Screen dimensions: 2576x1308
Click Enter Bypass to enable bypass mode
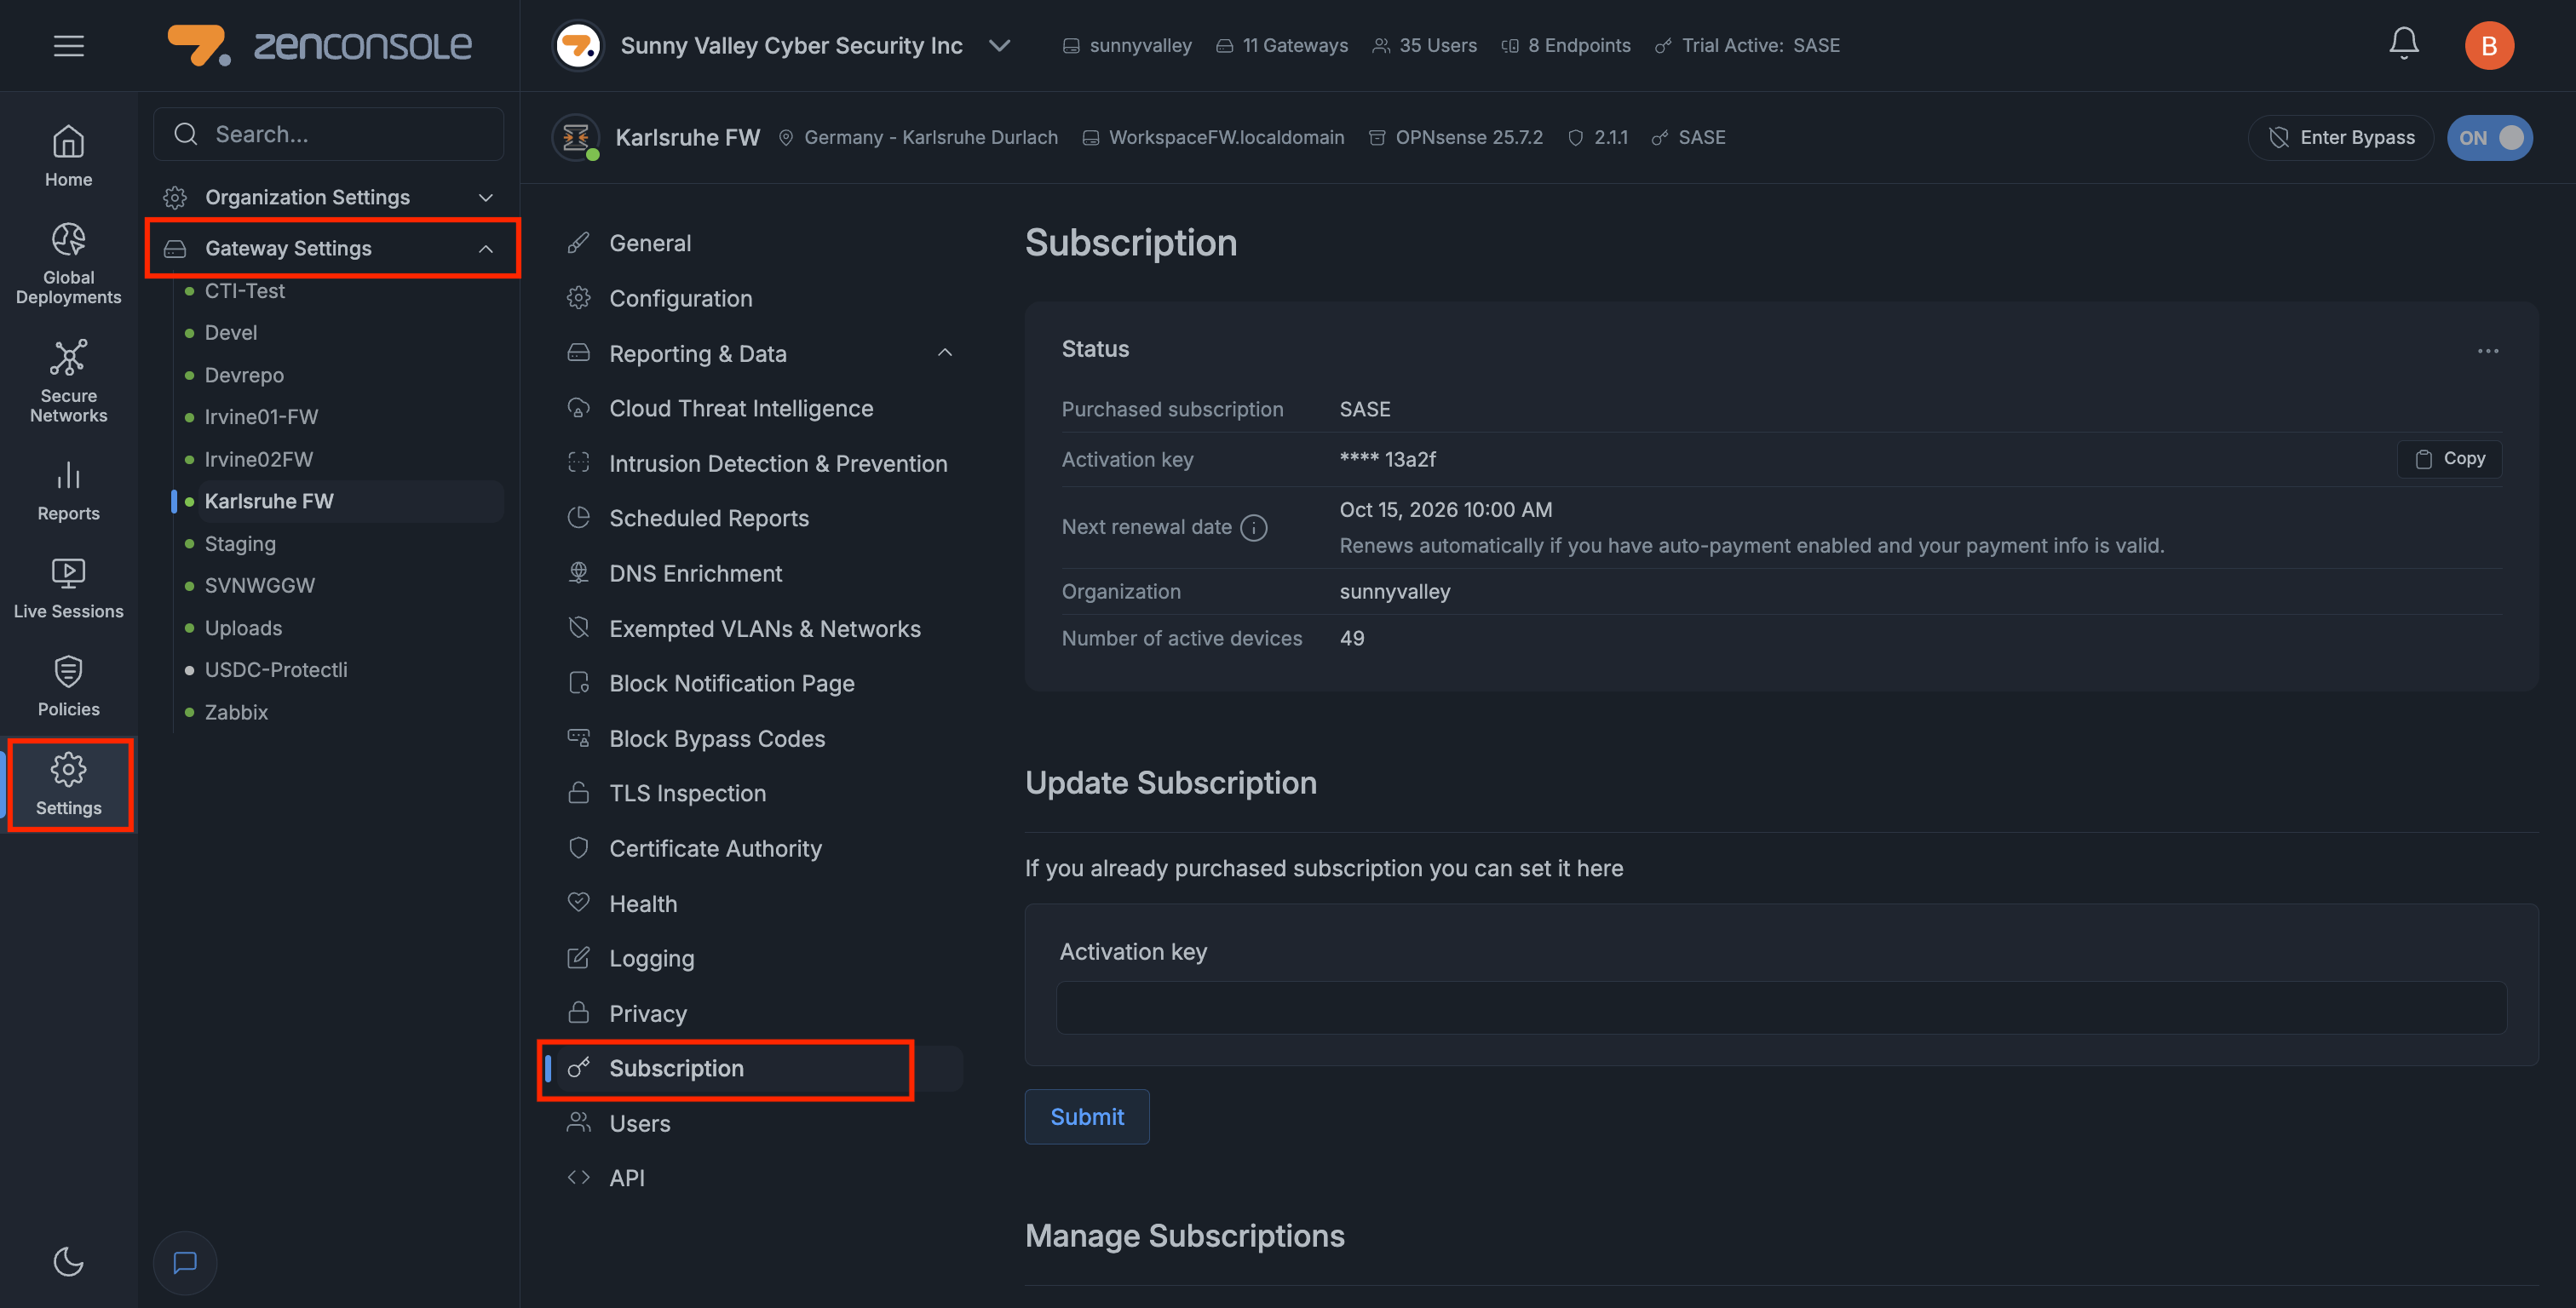pos(2341,137)
